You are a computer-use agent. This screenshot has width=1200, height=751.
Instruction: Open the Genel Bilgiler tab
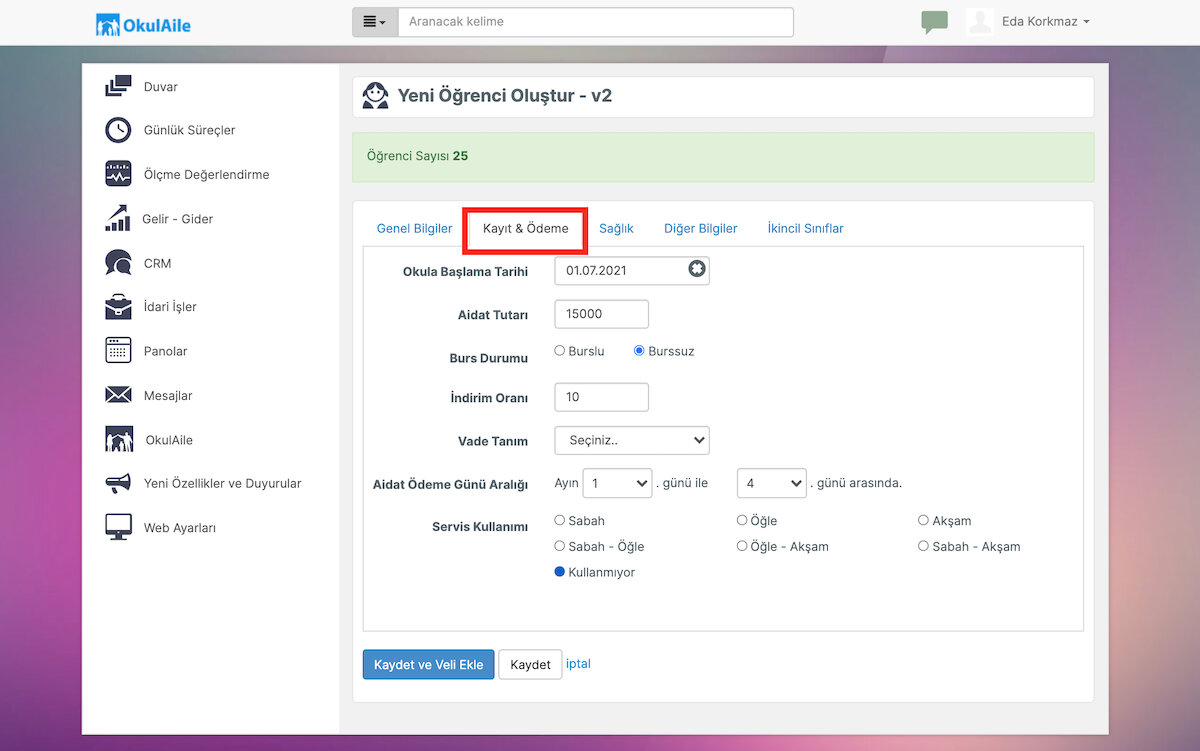(414, 228)
